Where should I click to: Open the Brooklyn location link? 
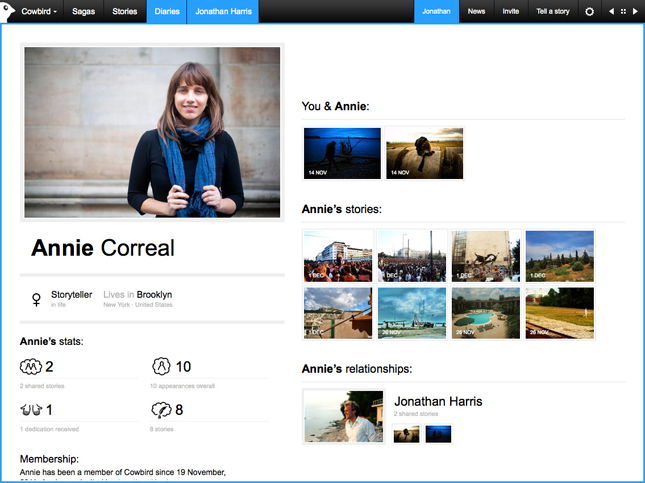click(x=154, y=295)
